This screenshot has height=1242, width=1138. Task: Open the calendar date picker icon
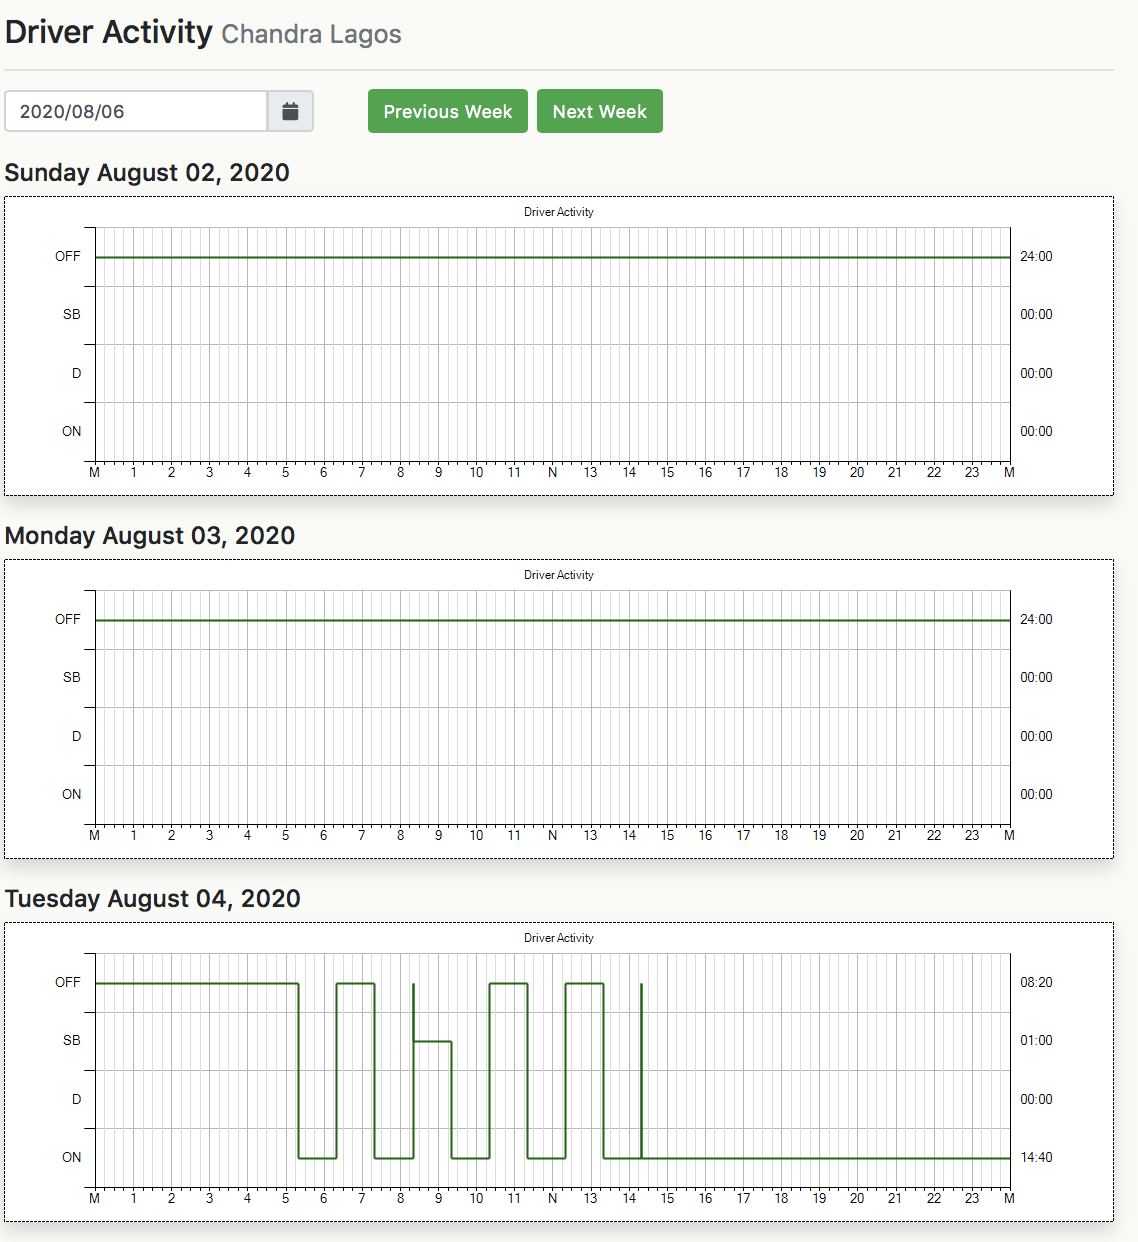(x=290, y=111)
